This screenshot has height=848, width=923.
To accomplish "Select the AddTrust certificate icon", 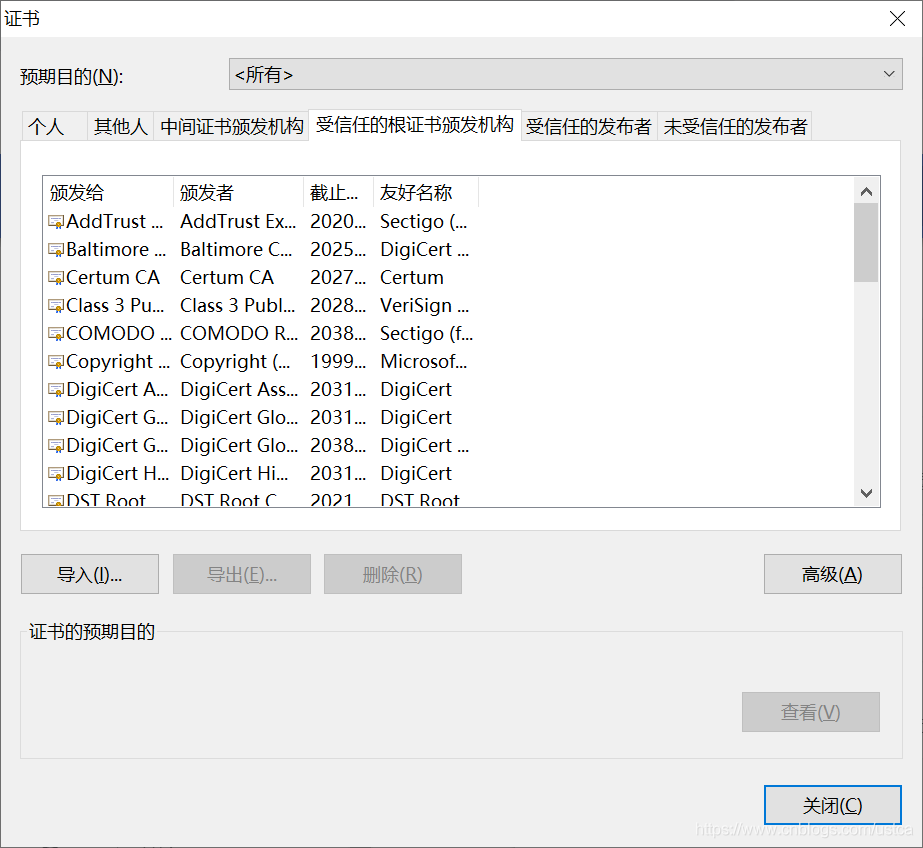I will 54,221.
